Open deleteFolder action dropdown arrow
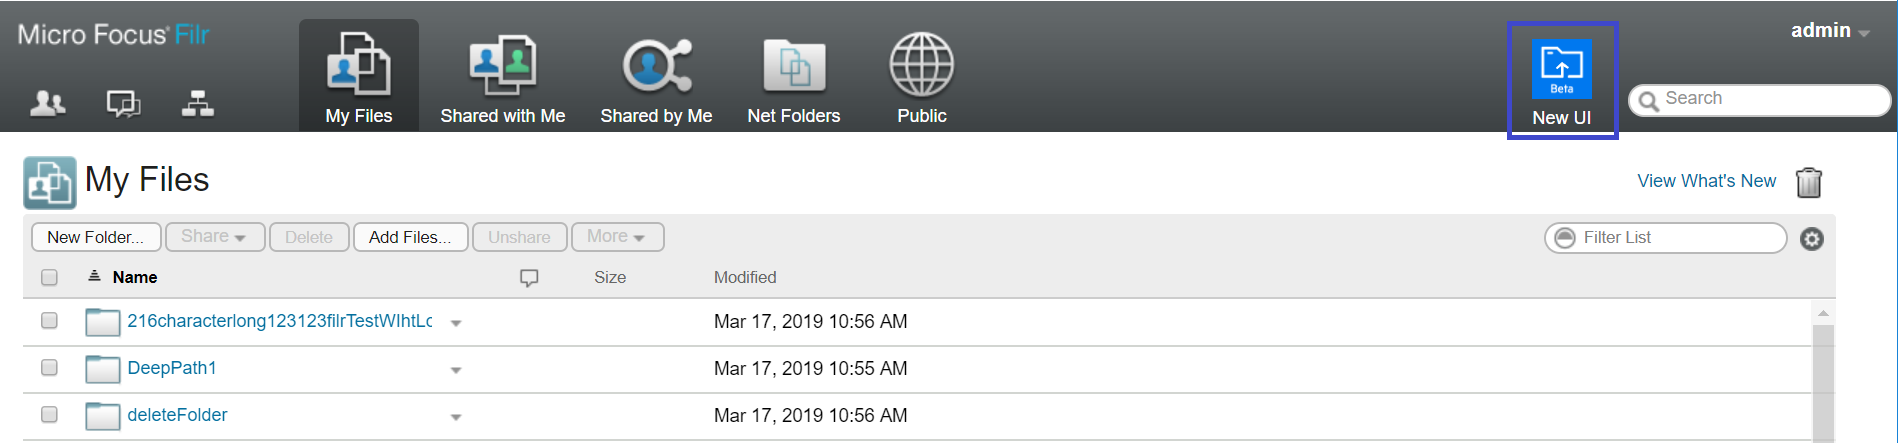Image resolution: width=1898 pixels, height=443 pixels. (x=456, y=417)
